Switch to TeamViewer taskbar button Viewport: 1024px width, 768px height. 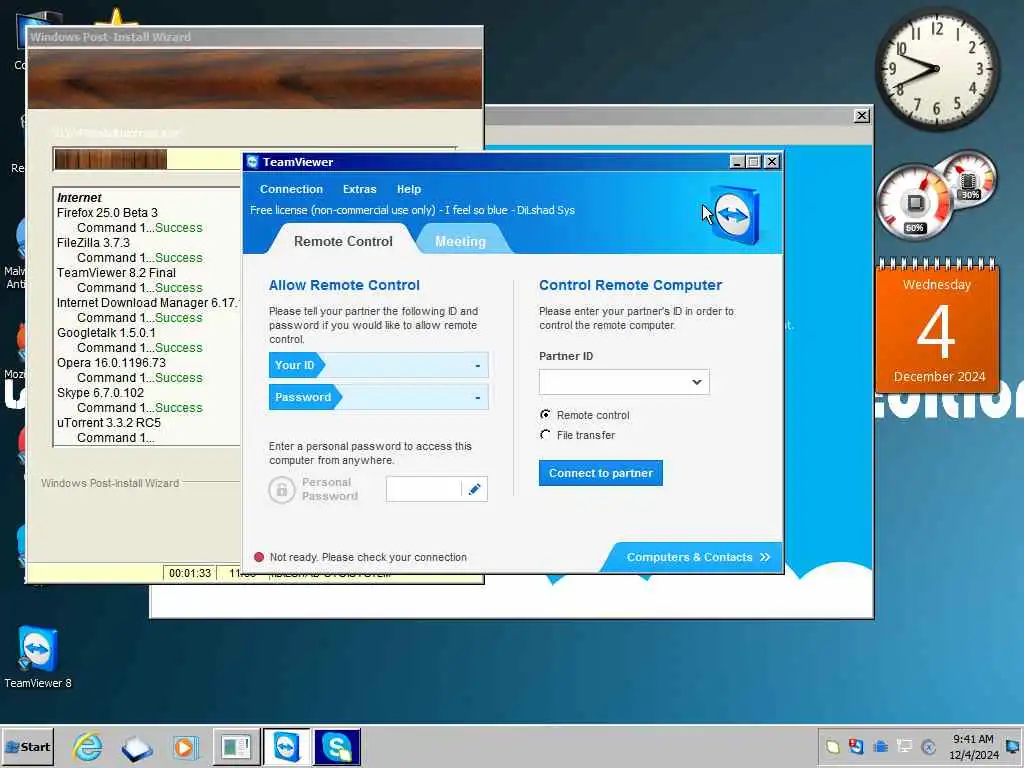click(287, 747)
